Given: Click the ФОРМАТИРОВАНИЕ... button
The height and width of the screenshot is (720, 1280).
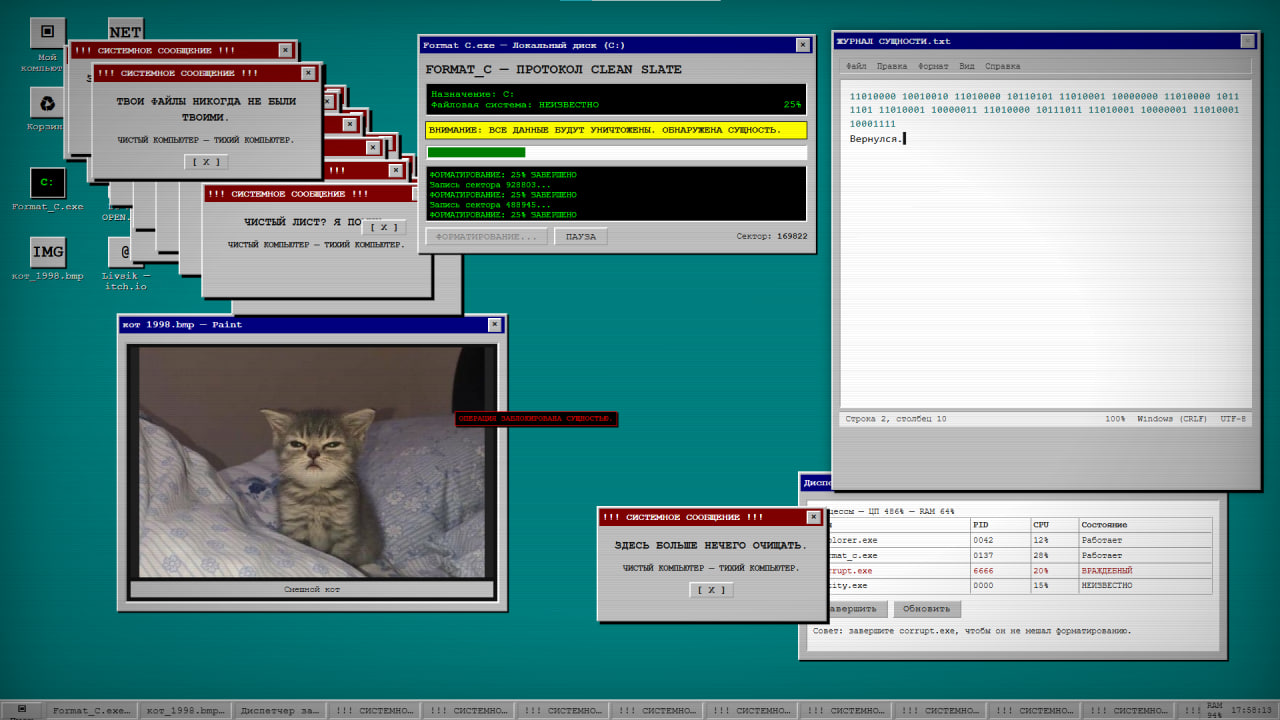Looking at the screenshot, I should 487,237.
